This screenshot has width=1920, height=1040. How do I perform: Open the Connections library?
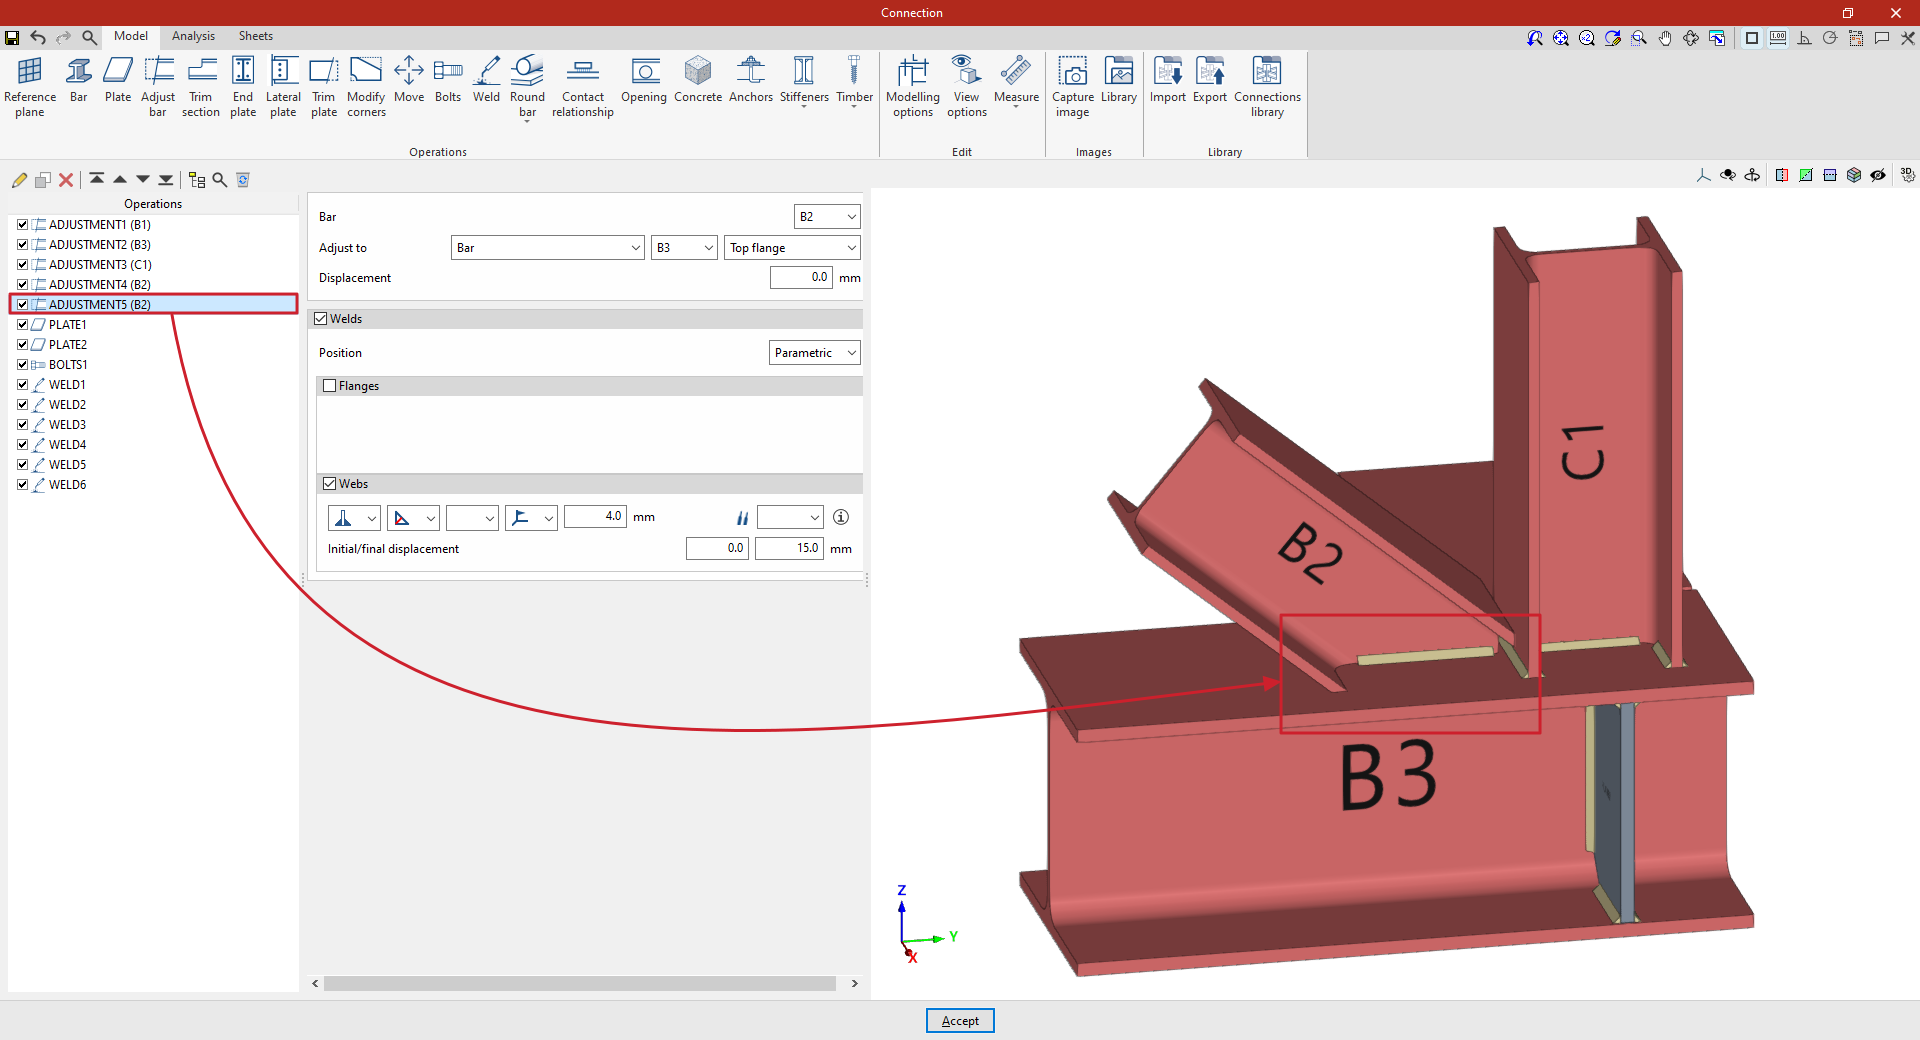click(x=1267, y=85)
